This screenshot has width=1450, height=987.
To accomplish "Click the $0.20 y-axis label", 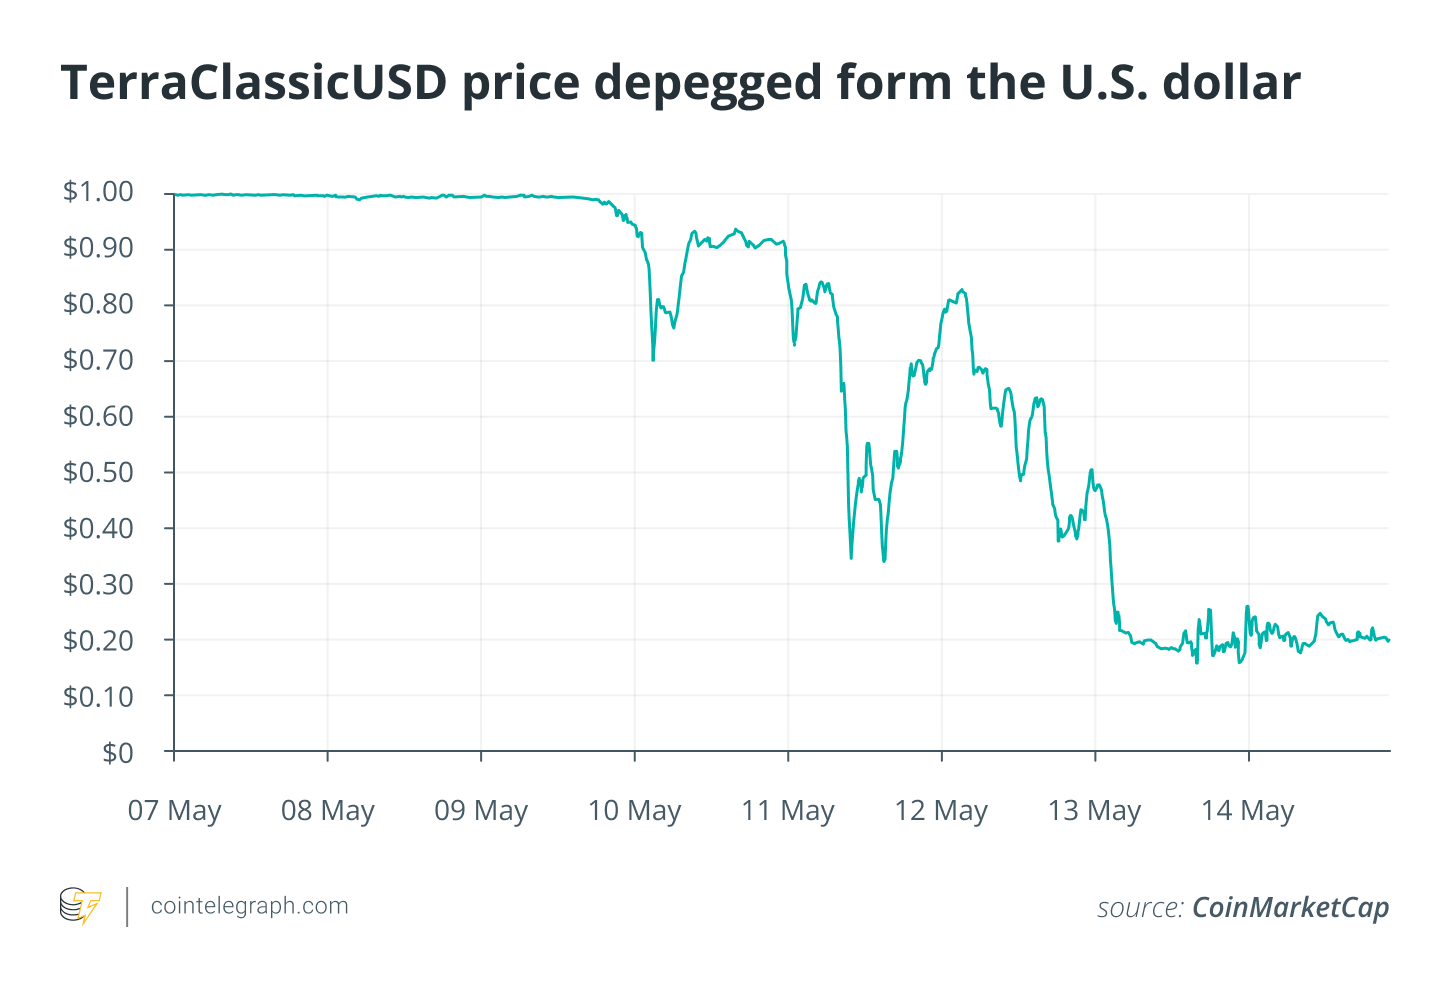I will point(98,640).
